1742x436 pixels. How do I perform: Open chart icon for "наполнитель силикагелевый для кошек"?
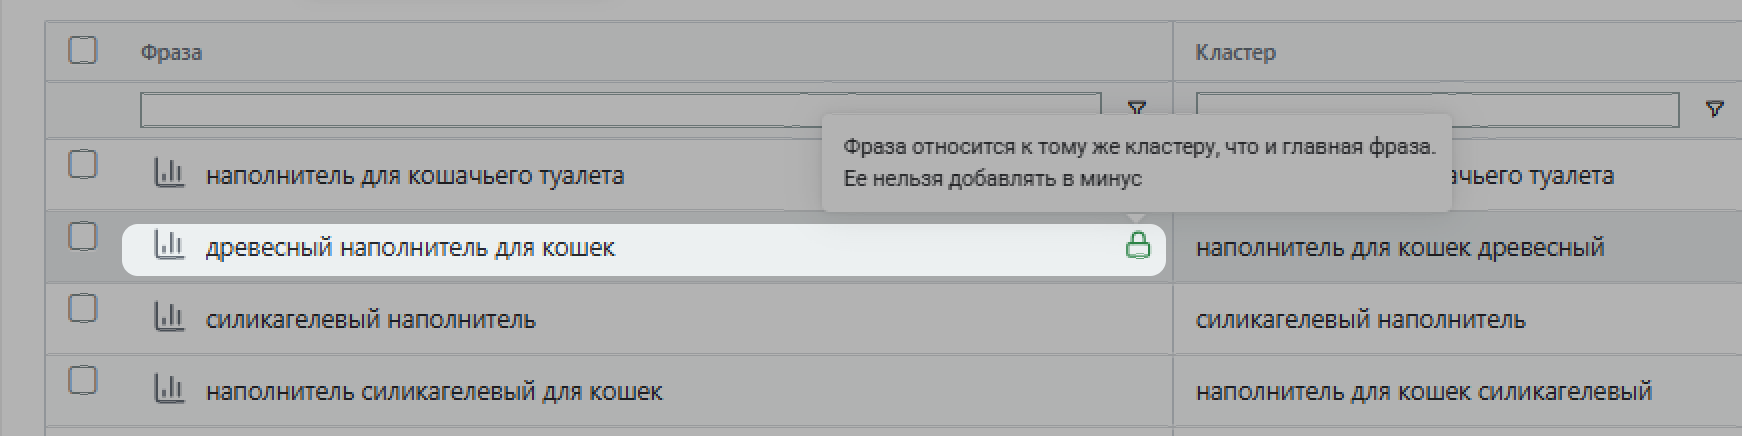coord(169,390)
